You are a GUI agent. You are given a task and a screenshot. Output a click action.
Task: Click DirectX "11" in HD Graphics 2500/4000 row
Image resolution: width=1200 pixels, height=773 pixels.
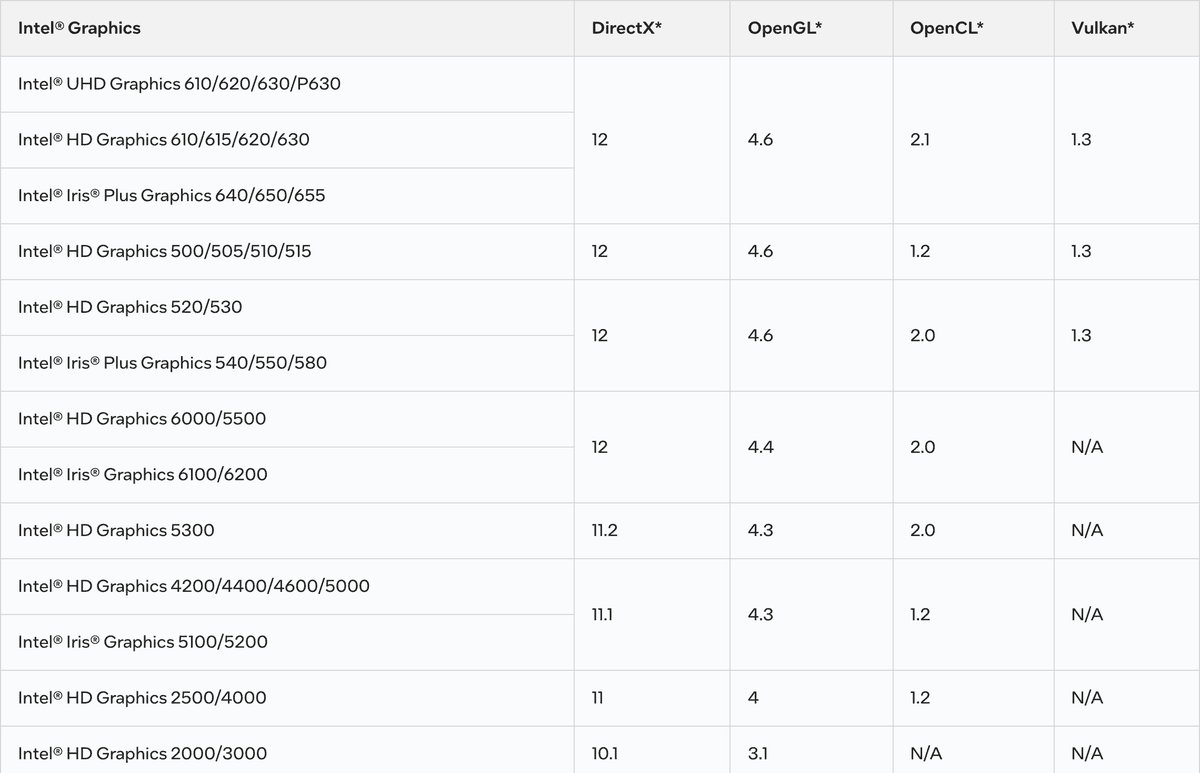pyautogui.click(x=598, y=698)
